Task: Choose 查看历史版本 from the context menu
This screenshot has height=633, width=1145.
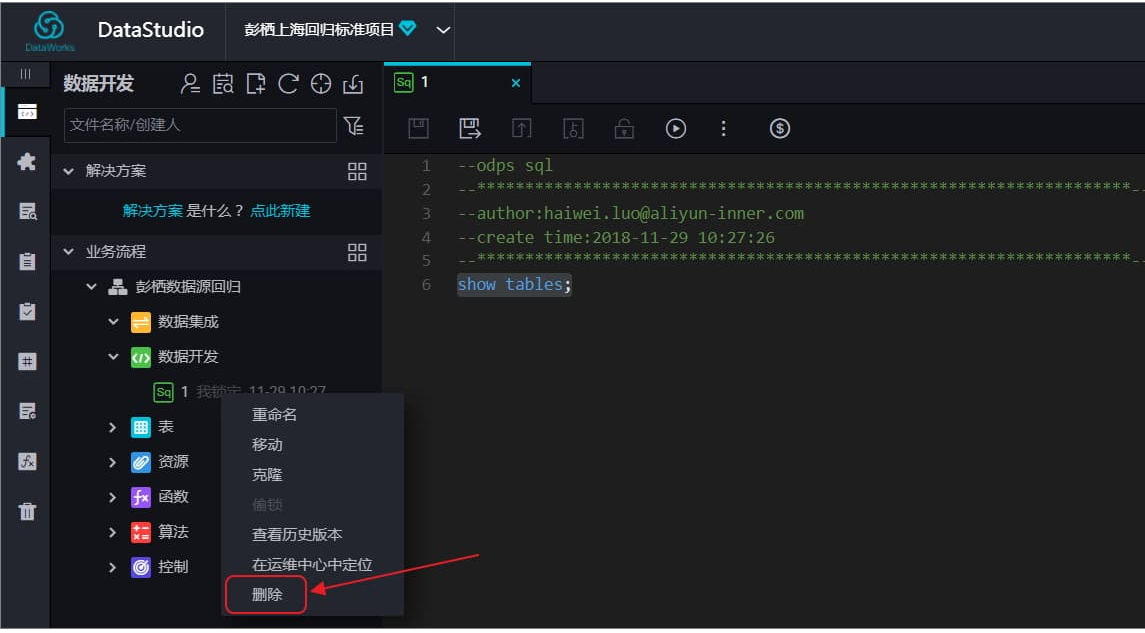Action: (x=297, y=534)
